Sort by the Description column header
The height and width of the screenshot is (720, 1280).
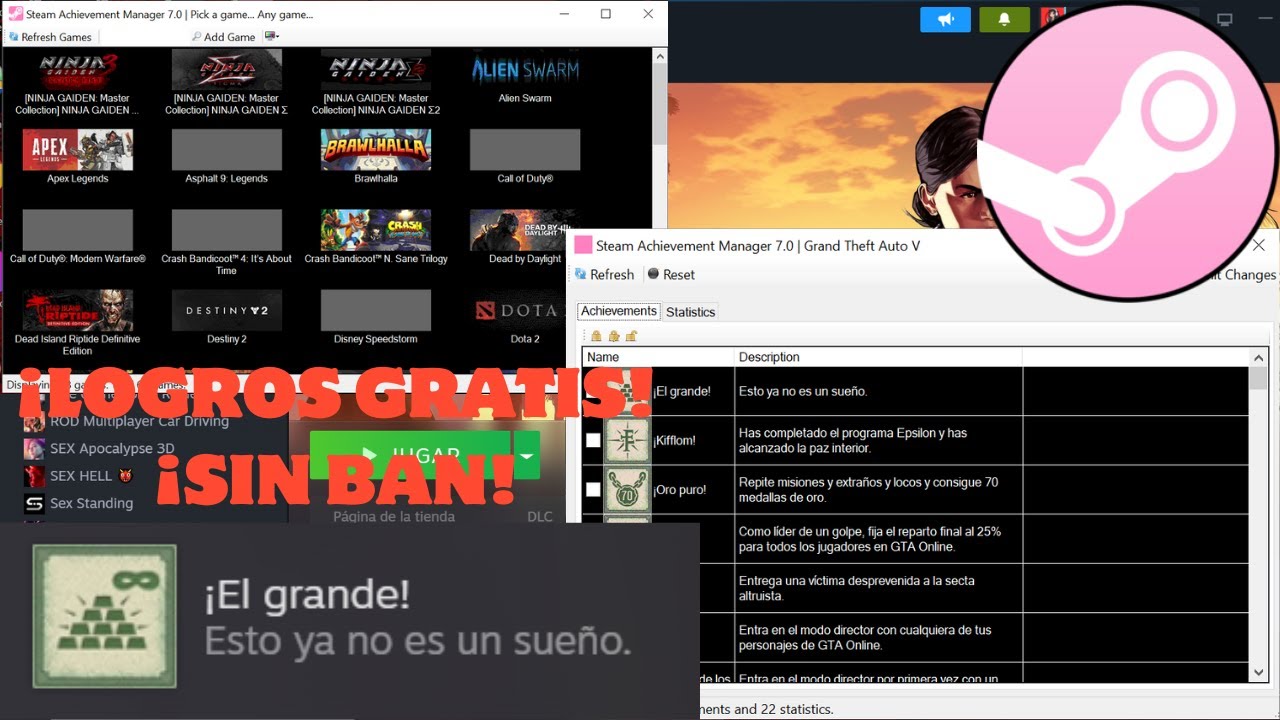pyautogui.click(x=878, y=357)
